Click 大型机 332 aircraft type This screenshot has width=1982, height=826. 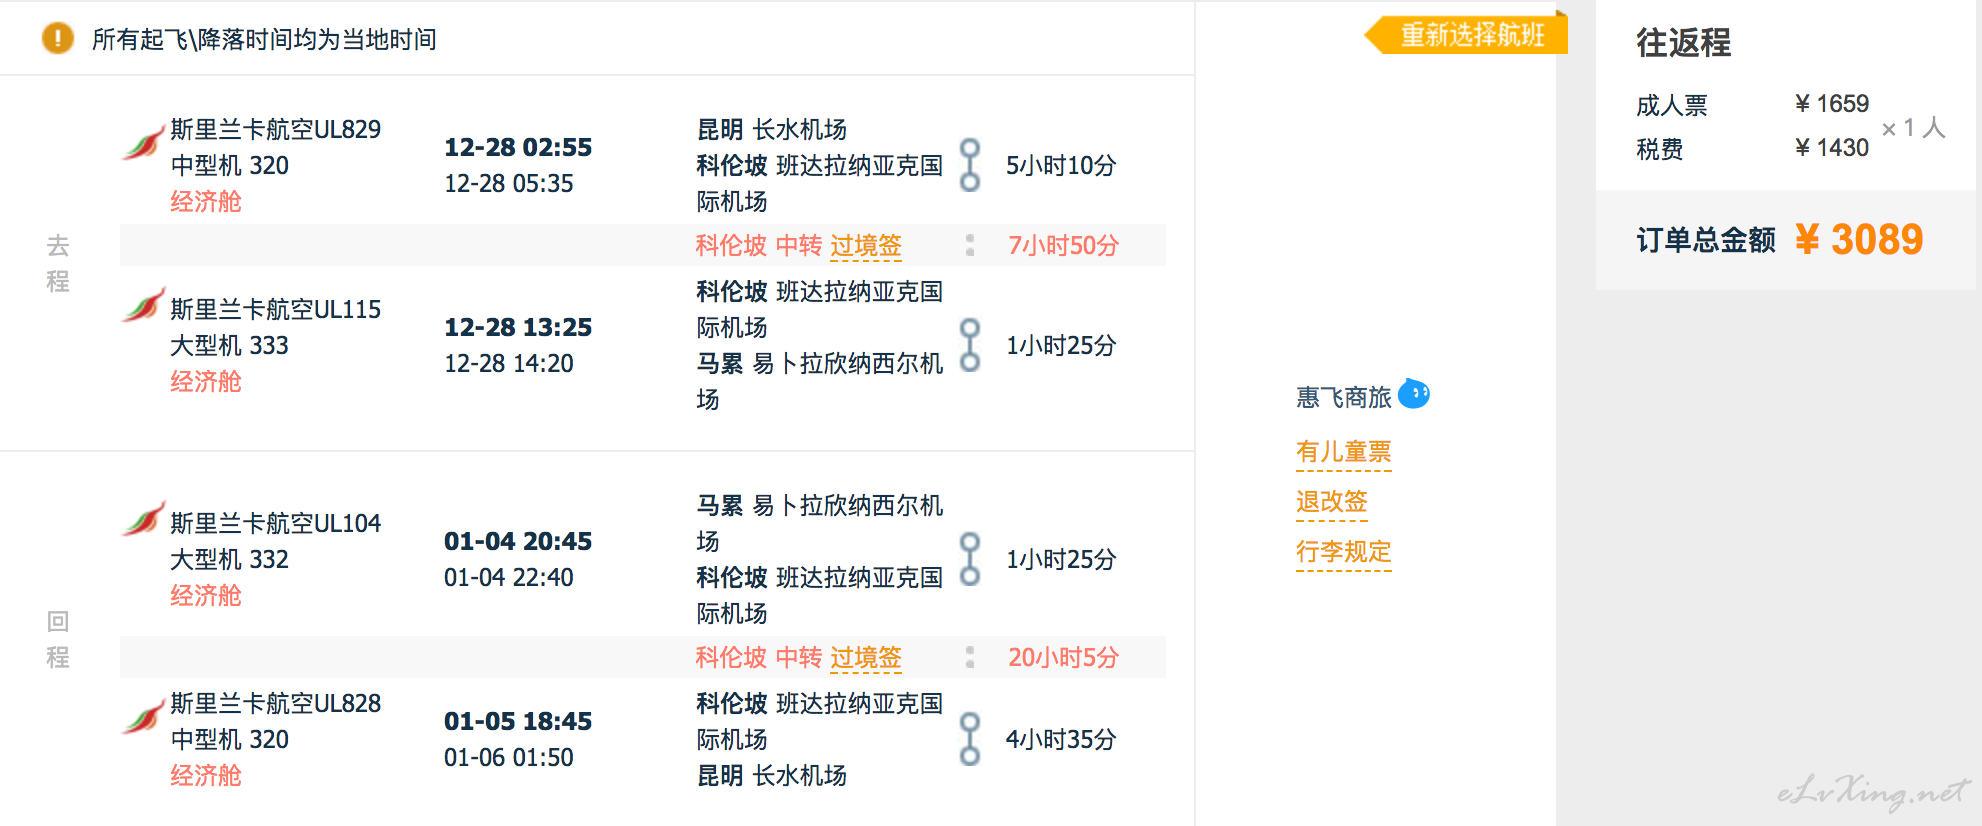(229, 559)
